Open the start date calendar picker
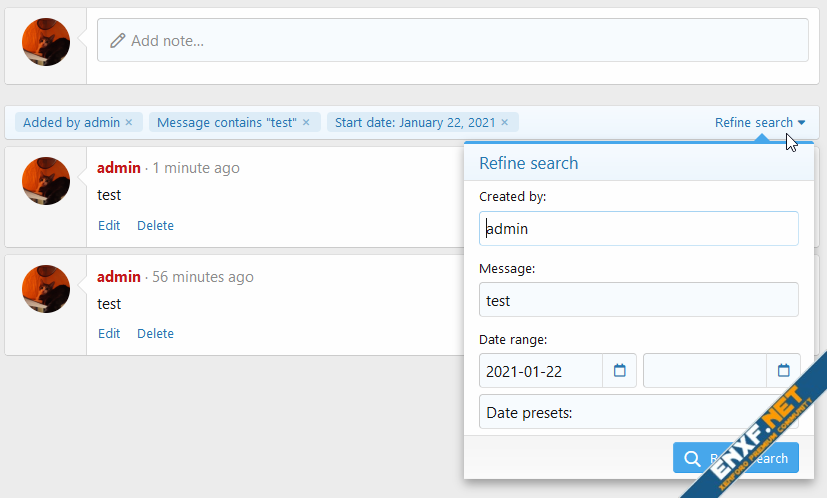 click(619, 371)
